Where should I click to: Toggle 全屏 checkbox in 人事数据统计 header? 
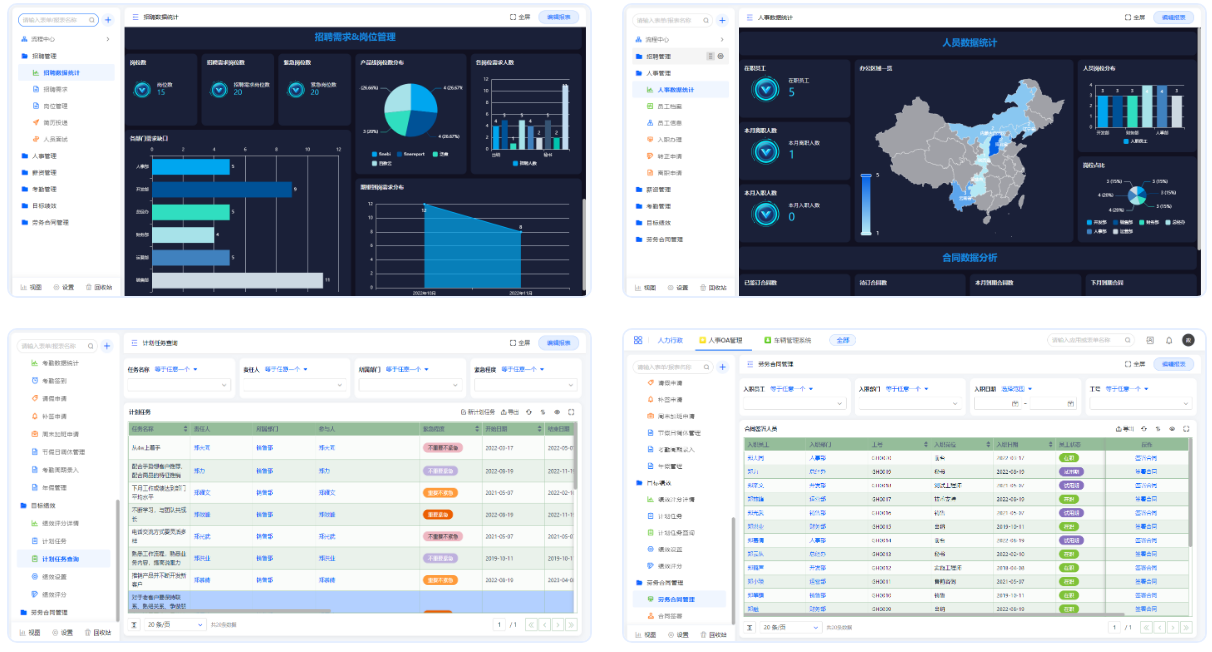[1128, 17]
